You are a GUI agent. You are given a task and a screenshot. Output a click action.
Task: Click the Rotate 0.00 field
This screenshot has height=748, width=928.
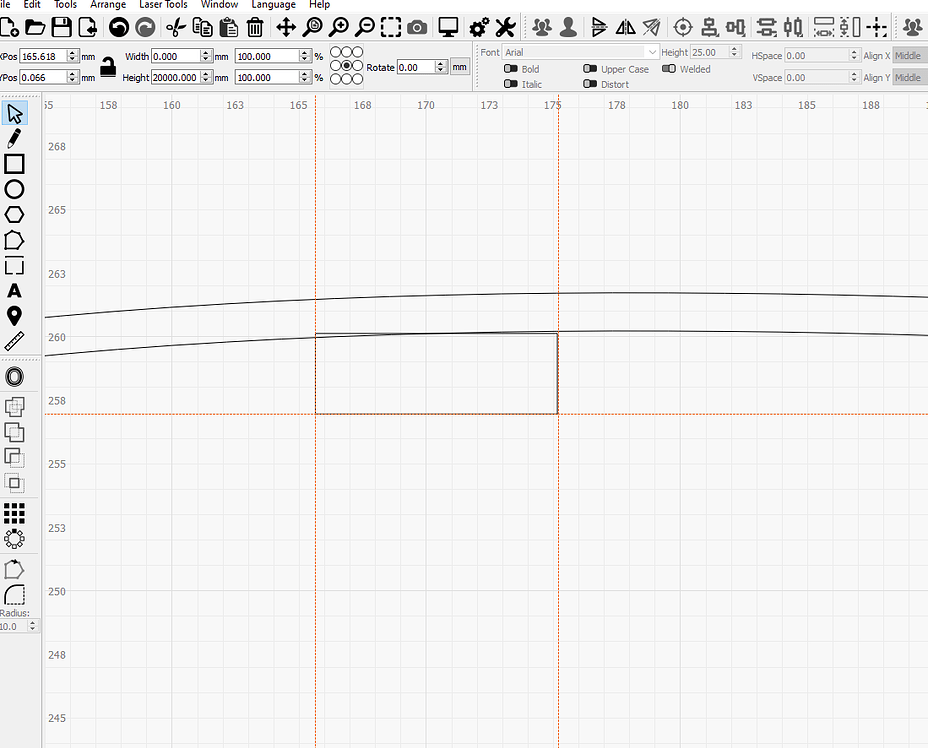point(416,67)
